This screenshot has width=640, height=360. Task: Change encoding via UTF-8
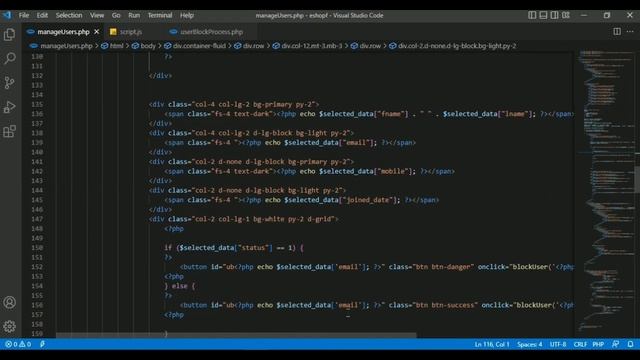558,344
